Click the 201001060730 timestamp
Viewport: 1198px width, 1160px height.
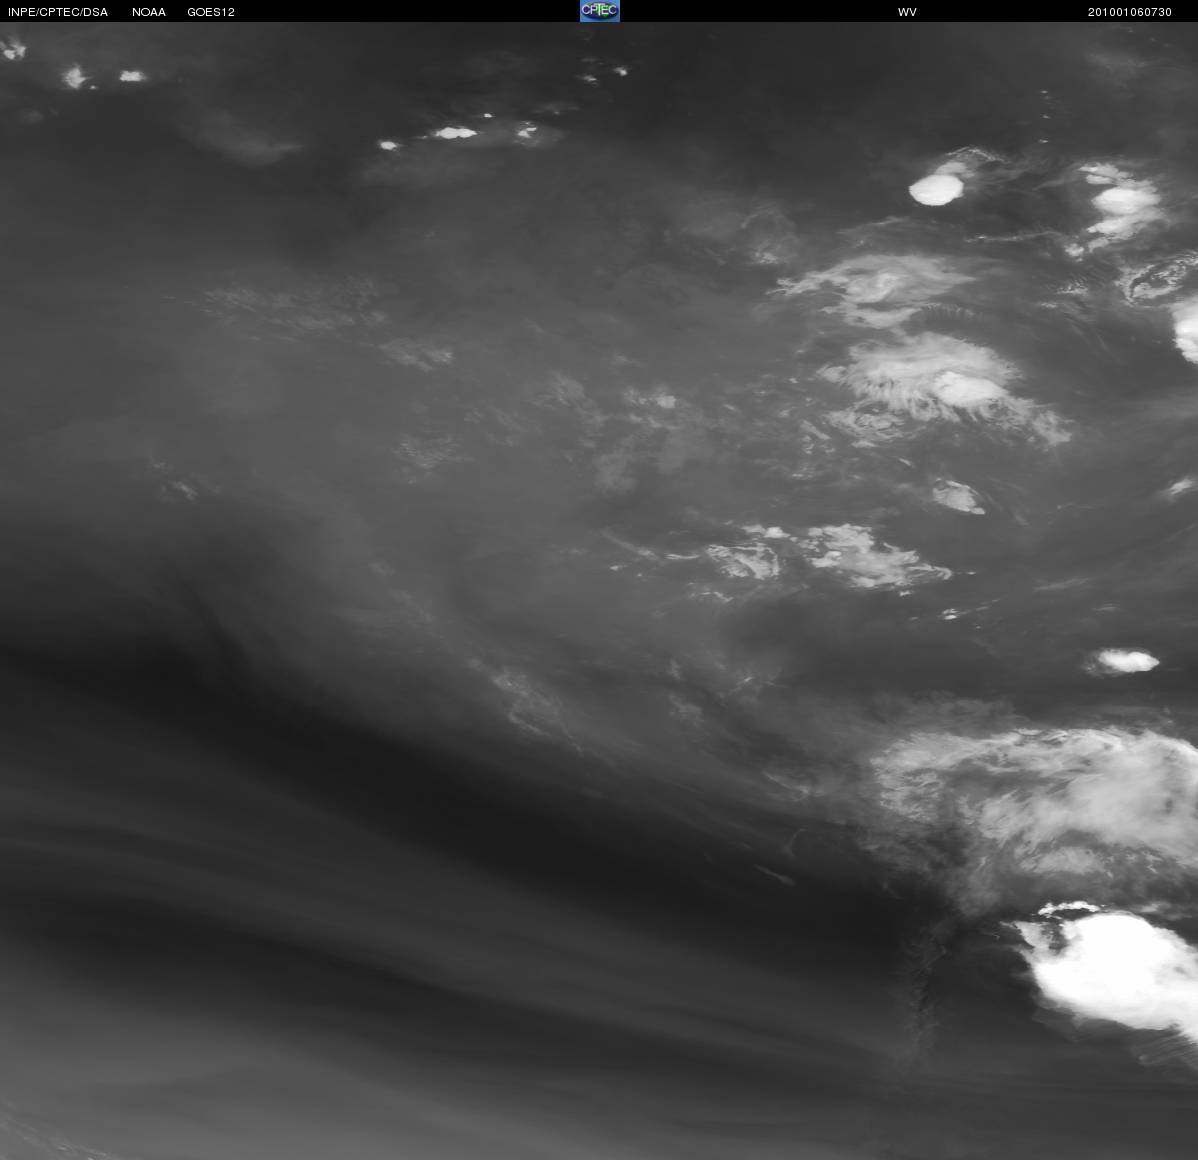1130,12
